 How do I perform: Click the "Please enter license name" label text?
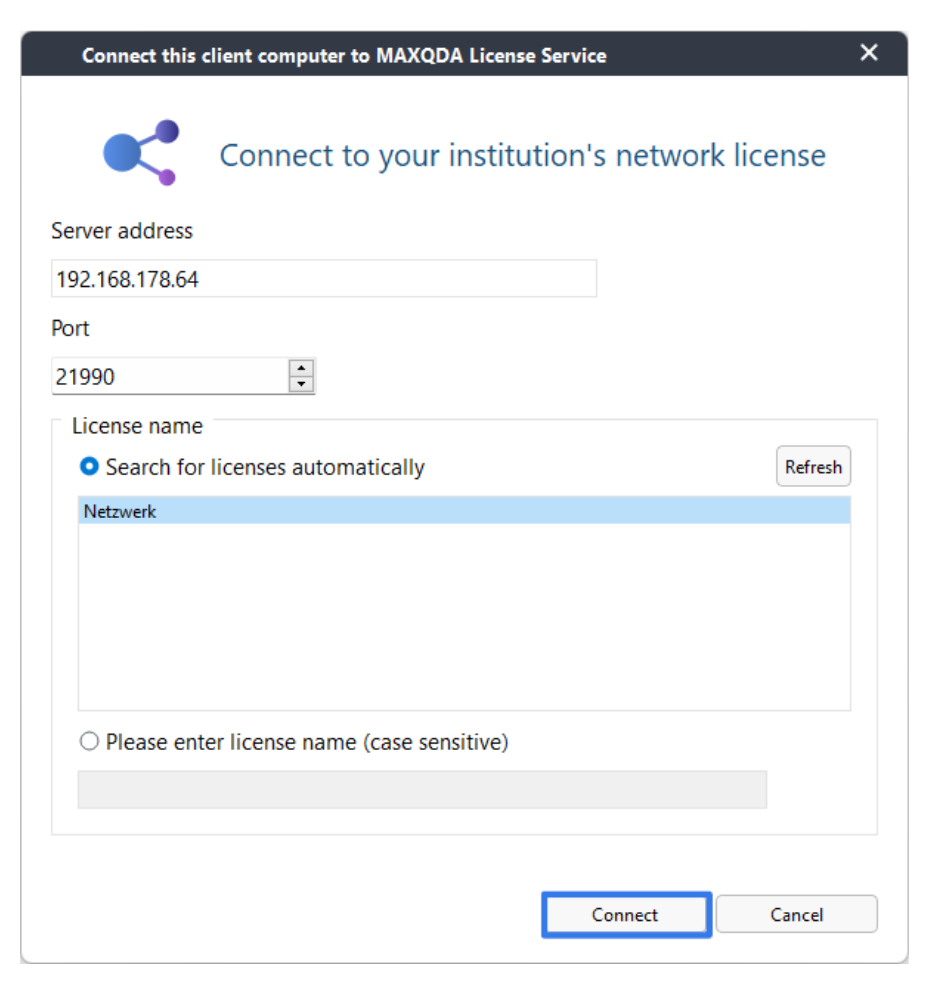307,742
